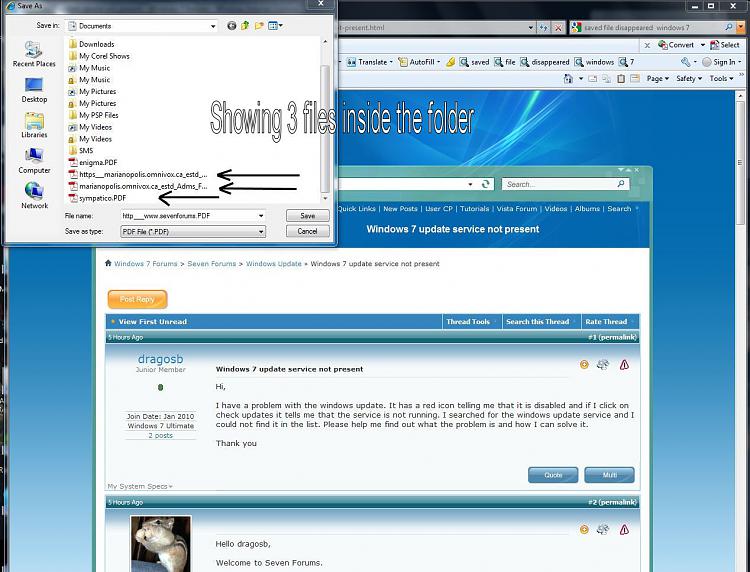Click the yellow highlighter toolbar icon
The image size is (750, 572).
(x=450, y=62)
